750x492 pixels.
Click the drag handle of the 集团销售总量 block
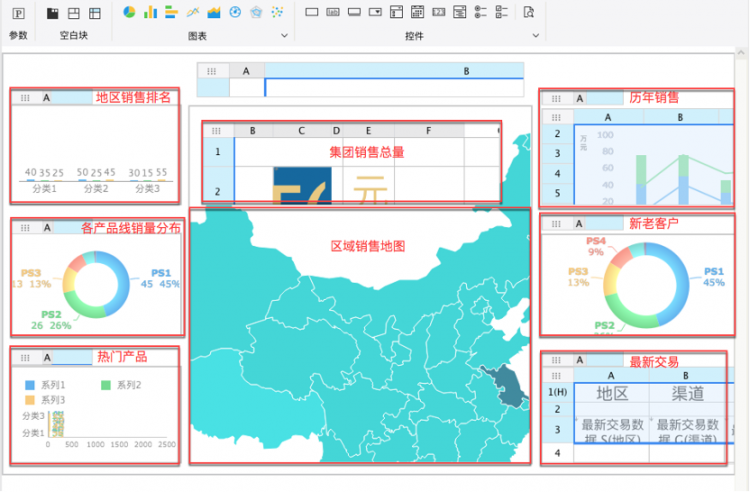216,131
